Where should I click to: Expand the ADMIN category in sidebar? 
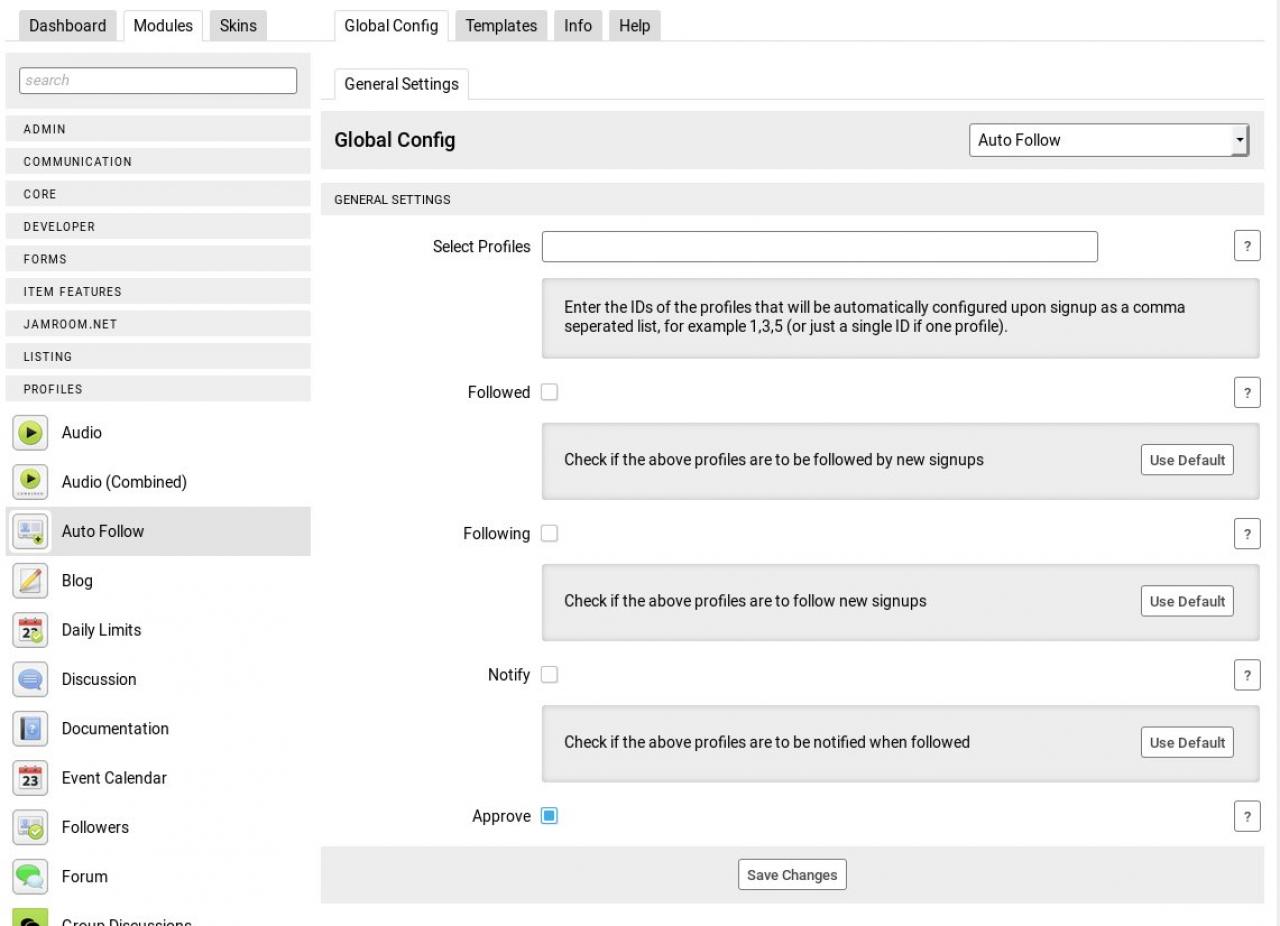point(158,129)
